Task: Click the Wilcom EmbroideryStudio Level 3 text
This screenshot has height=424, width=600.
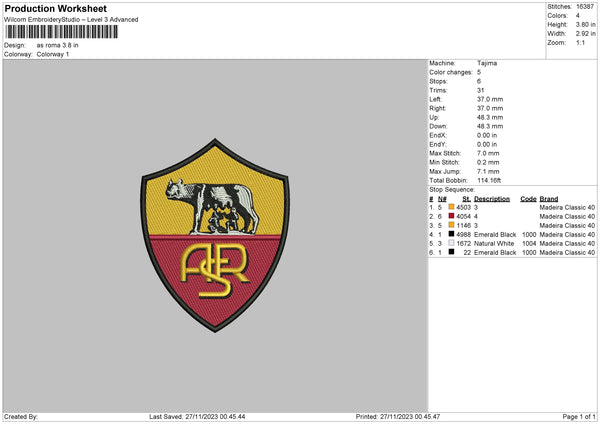Action: coord(71,20)
